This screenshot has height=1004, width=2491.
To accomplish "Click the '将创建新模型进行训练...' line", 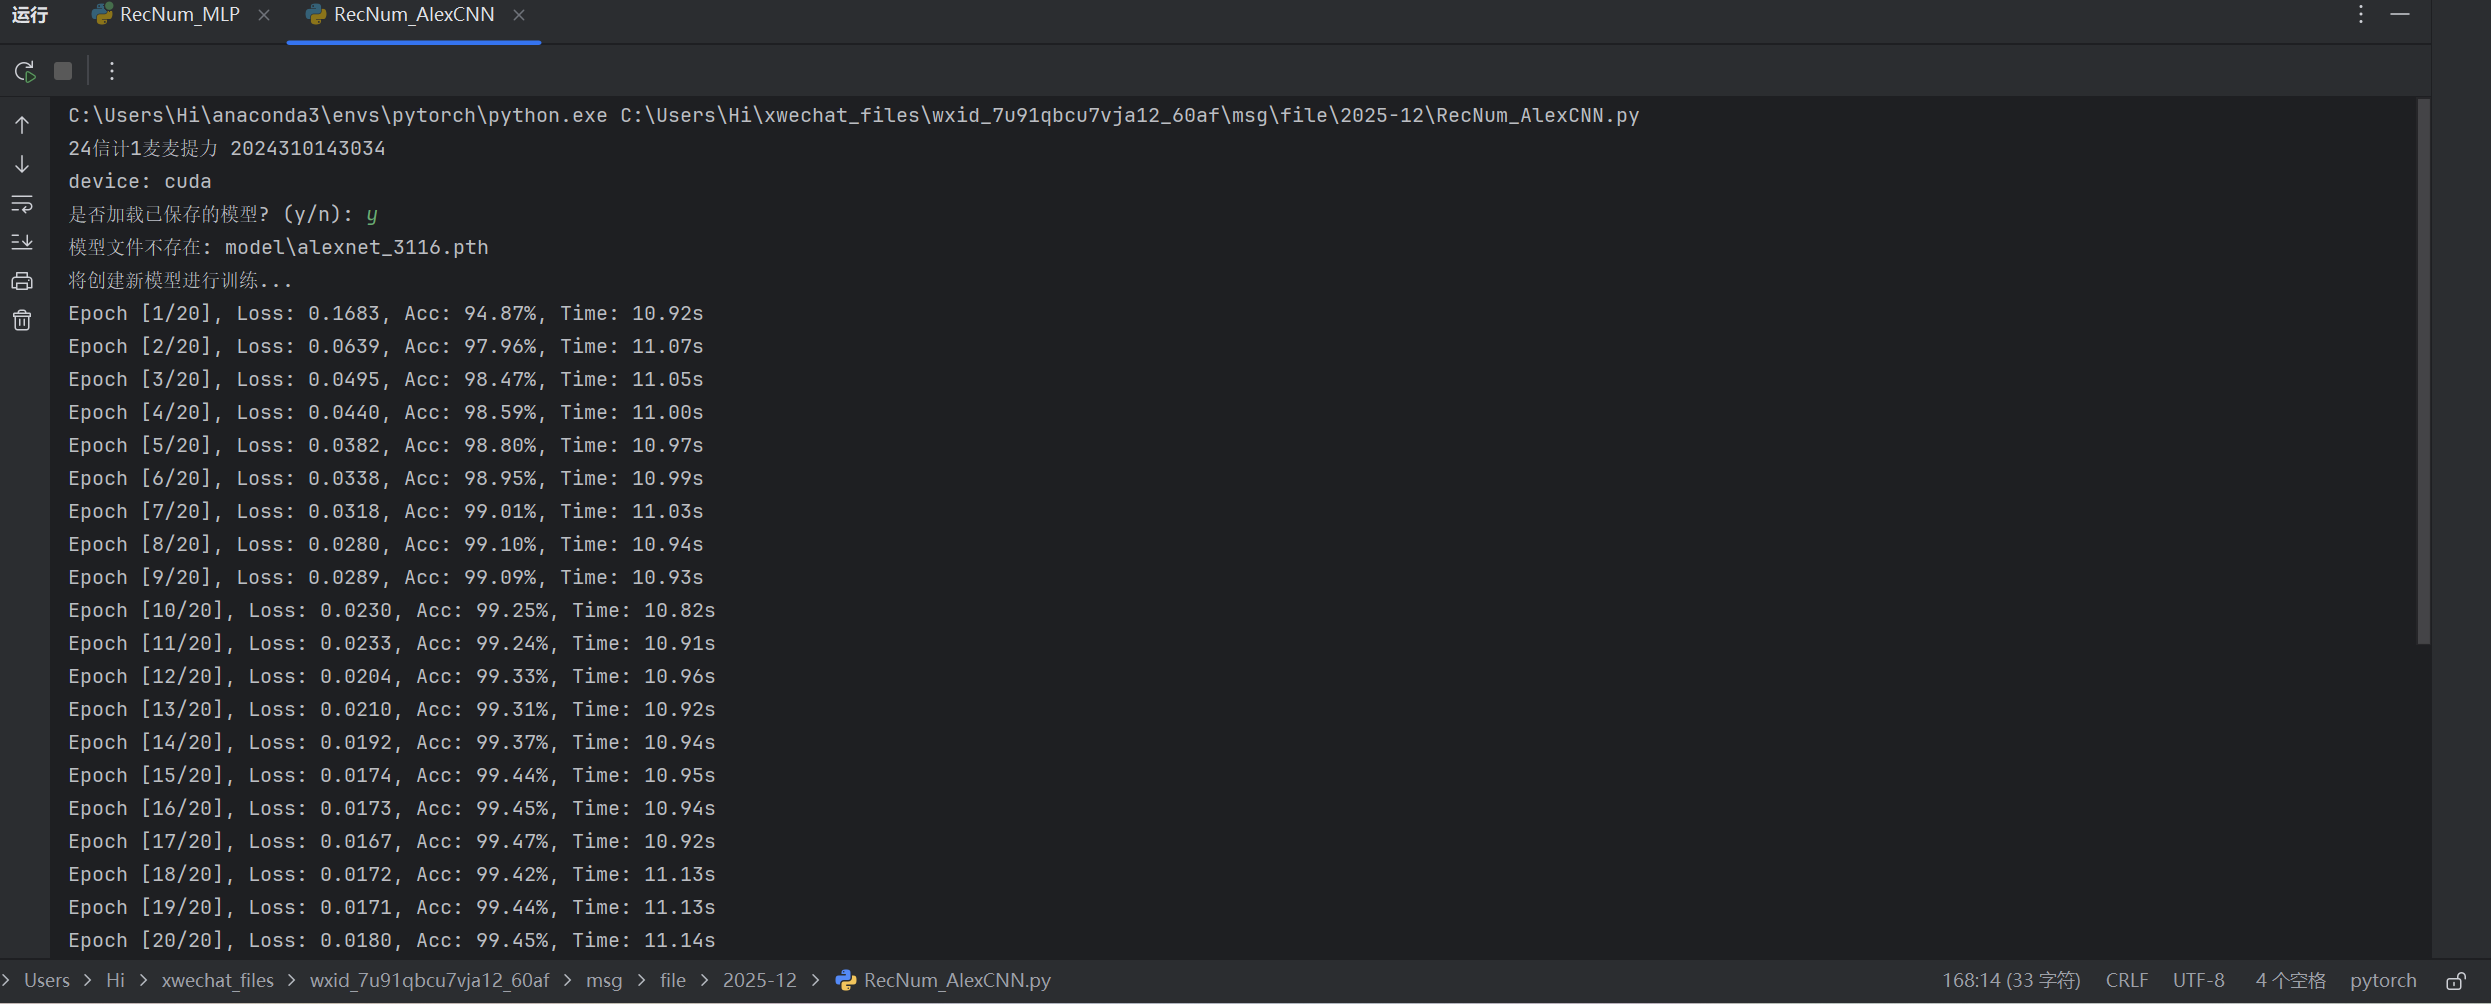I will [180, 281].
